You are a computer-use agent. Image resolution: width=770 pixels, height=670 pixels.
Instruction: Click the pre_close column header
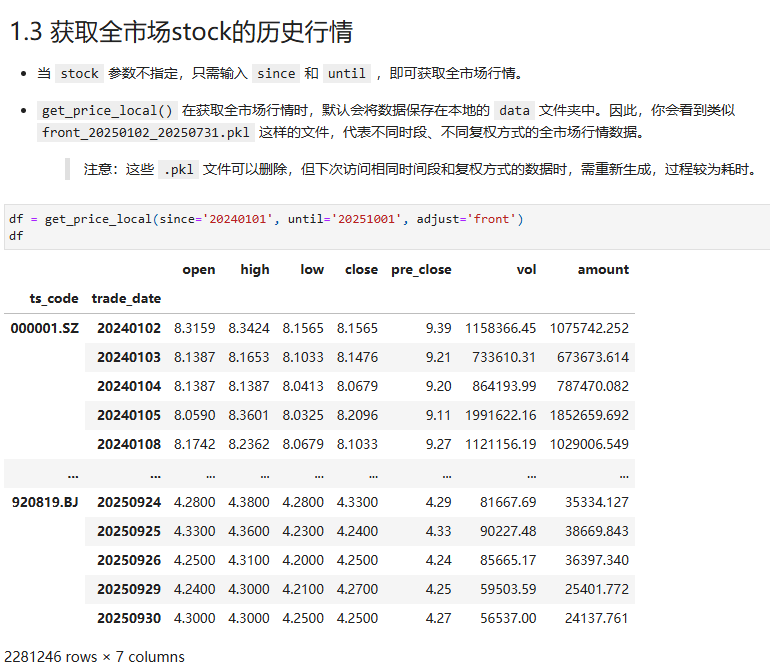tap(421, 269)
